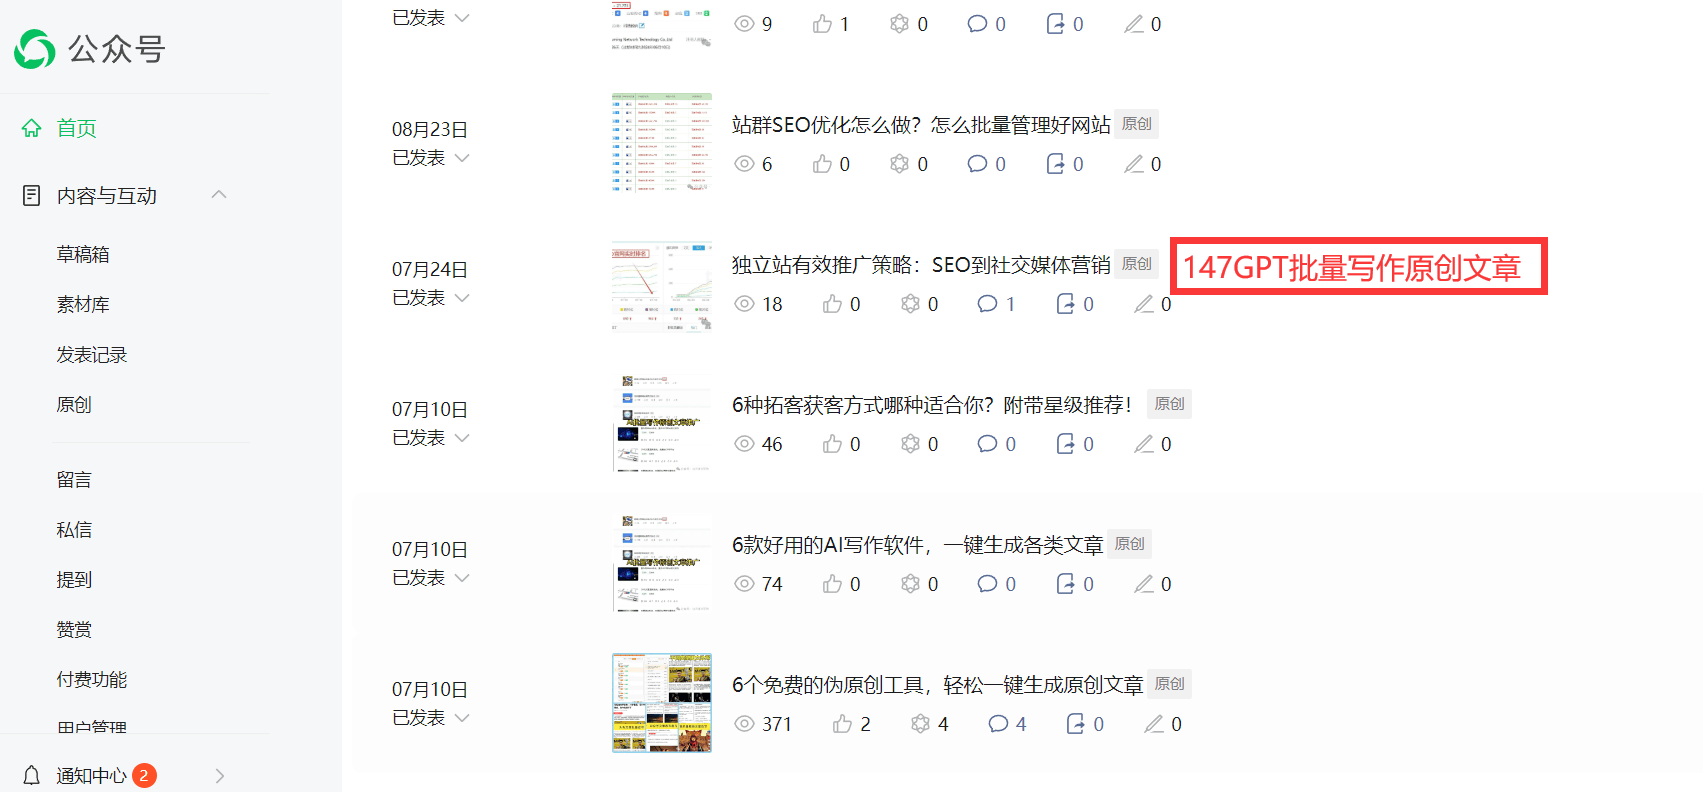Click share icon on 6款好用的AI写作软件 article
The width and height of the screenshot is (1703, 792).
point(1065,584)
